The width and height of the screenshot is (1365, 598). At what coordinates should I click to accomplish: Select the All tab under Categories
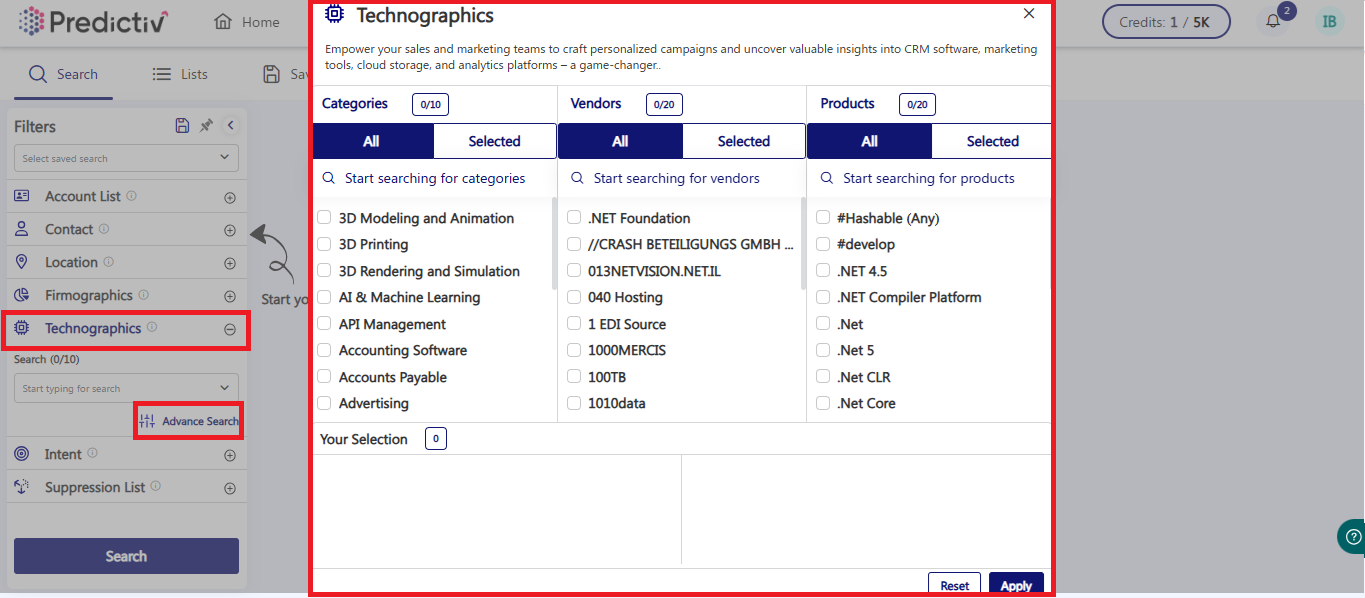click(372, 141)
